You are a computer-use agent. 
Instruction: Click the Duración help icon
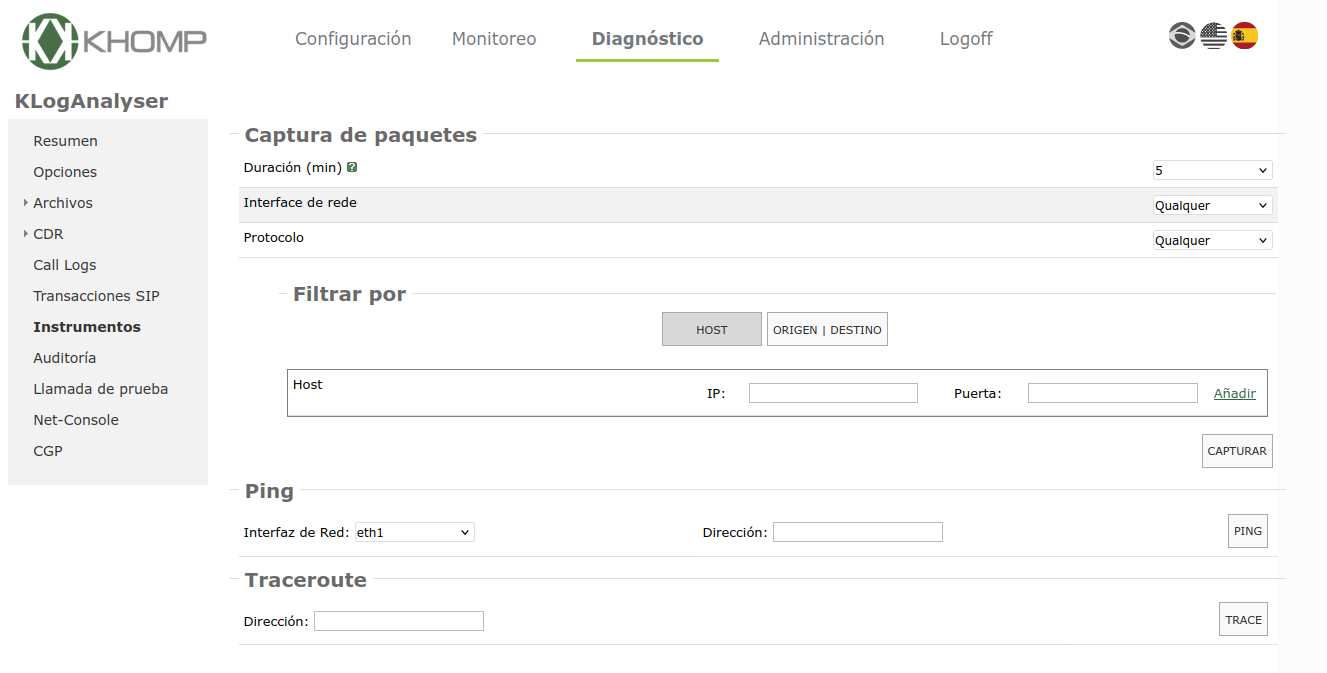352,168
